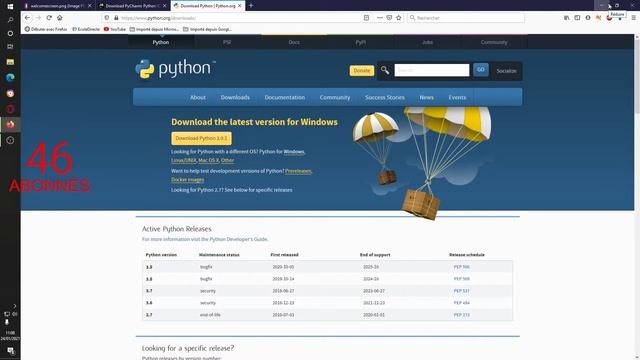This screenshot has height=360, width=640.
Task: Open the Other platforms link
Action: pos(227,160)
